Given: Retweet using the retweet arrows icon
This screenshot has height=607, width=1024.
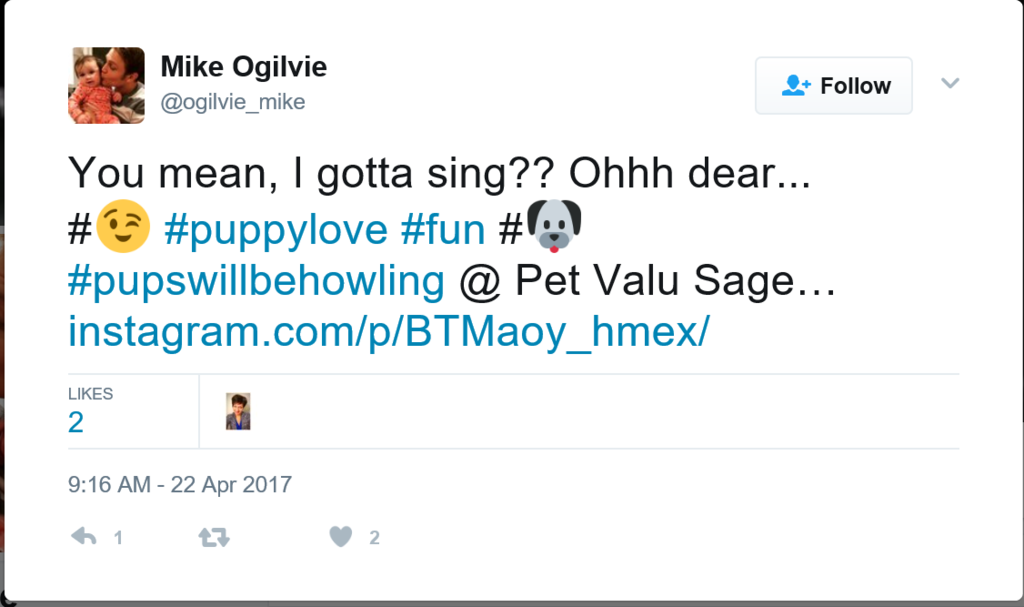Looking at the screenshot, I should click(x=214, y=537).
